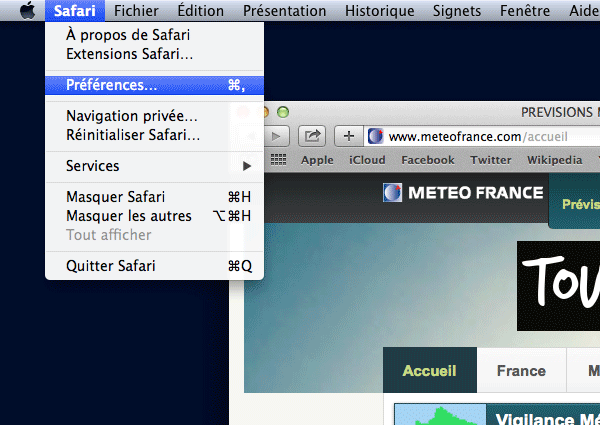Select Masquer les autres item

[x=154, y=216]
